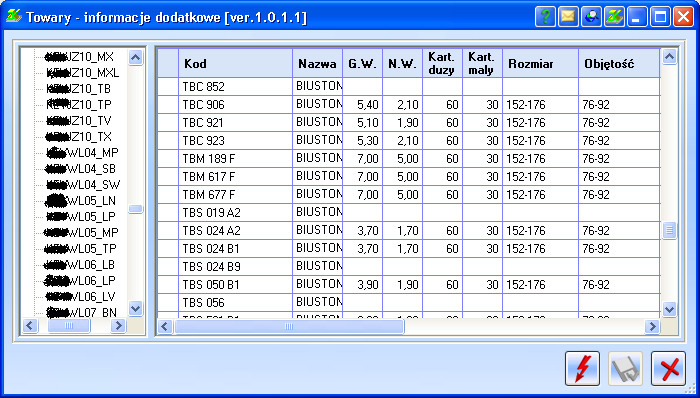Select tree item ending in WL04_SW
Image resolution: width=700 pixels, height=398 pixels.
[83, 185]
